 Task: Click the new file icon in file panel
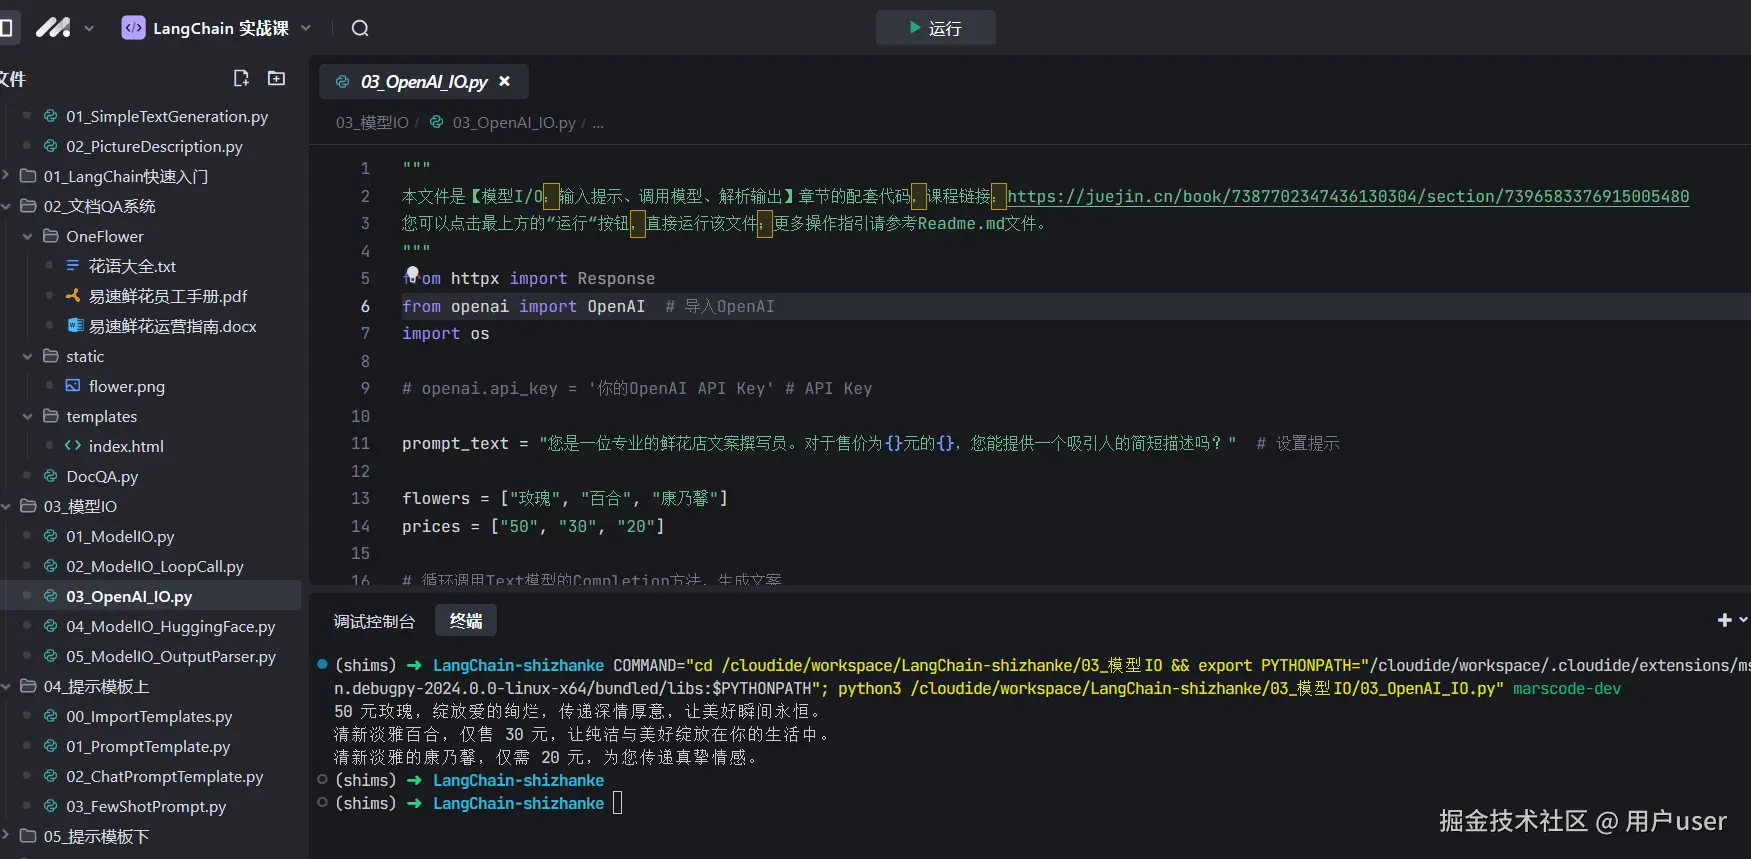241,78
